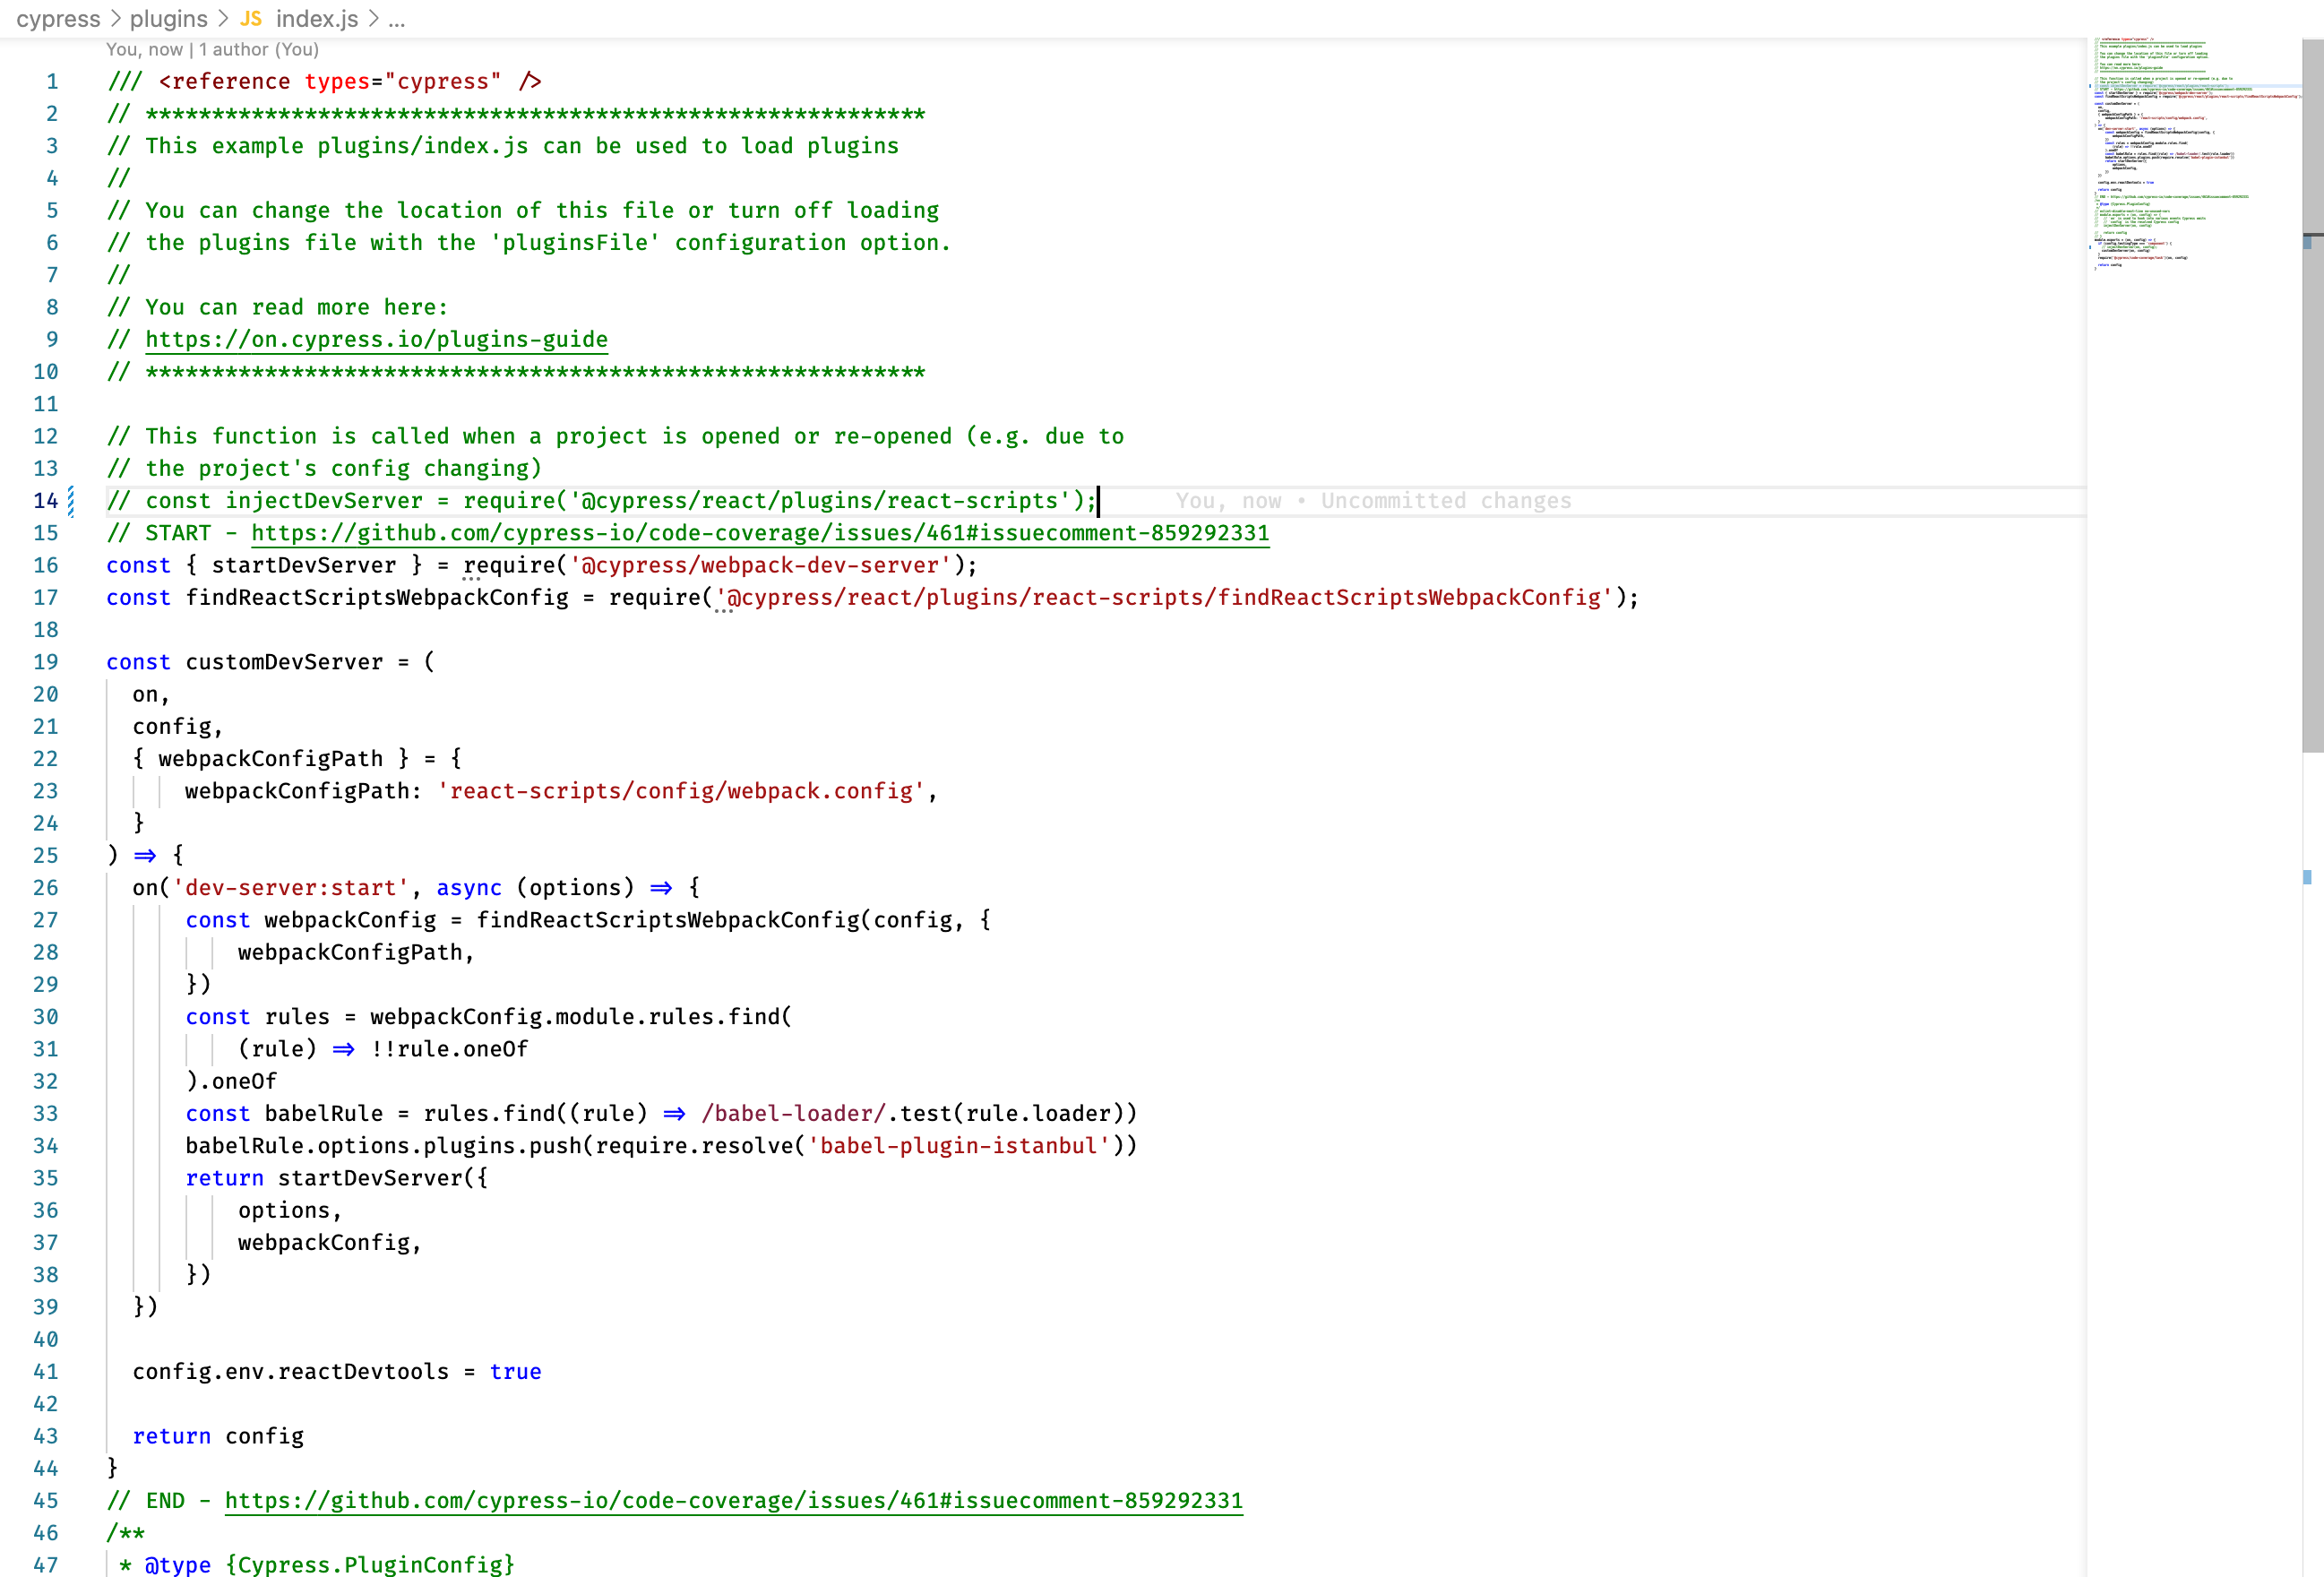Click line number 25 in the gutter
The image size is (2324, 1577).
45,855
